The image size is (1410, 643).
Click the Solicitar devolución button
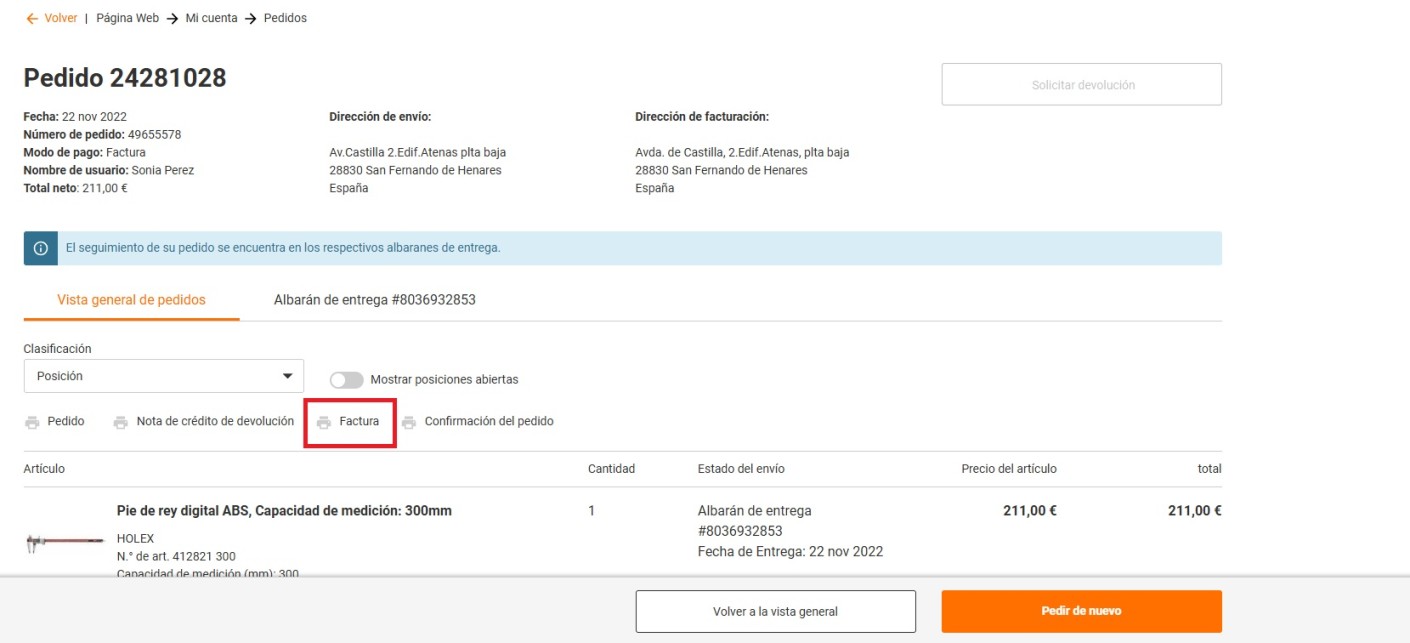(x=1081, y=85)
